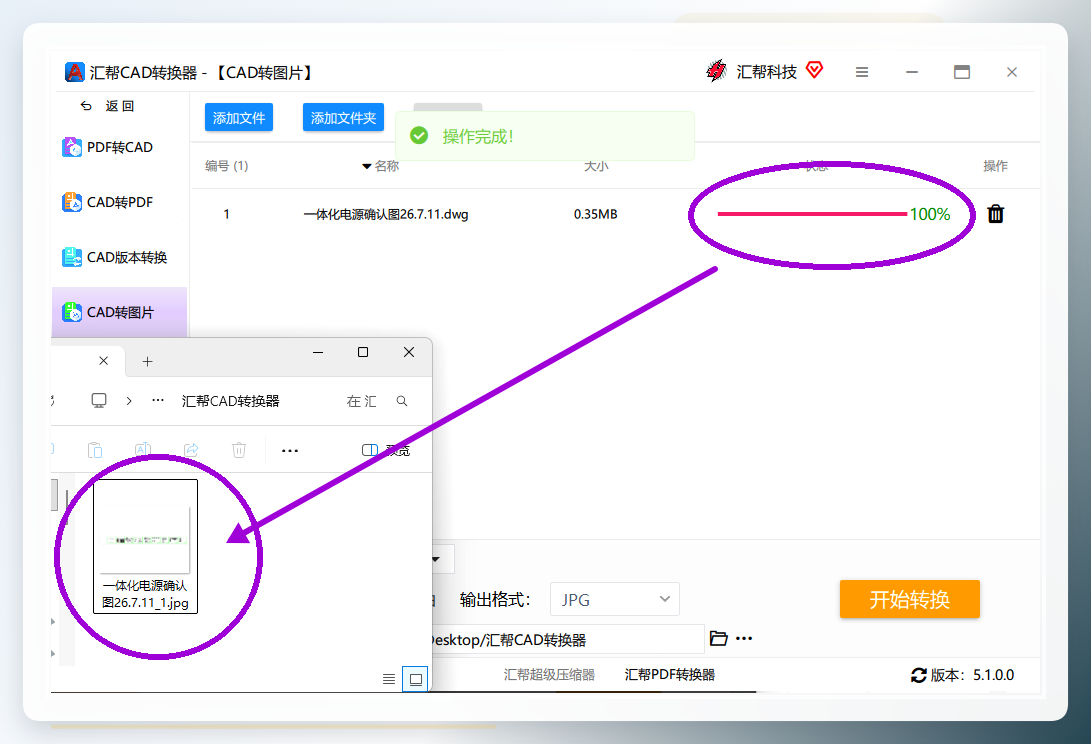Click the refresh version icon

click(918, 675)
